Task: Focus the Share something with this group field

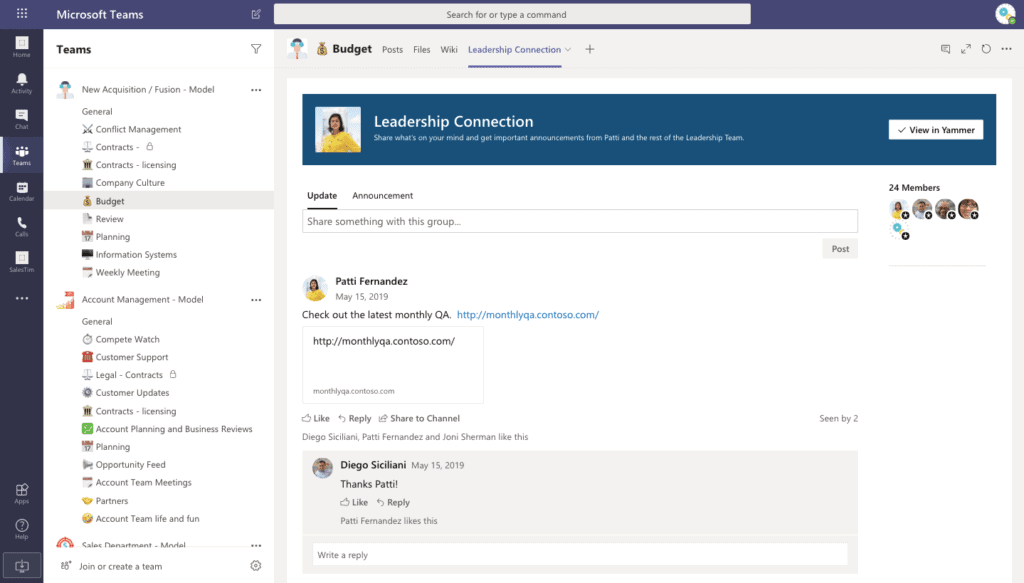Action: [579, 221]
